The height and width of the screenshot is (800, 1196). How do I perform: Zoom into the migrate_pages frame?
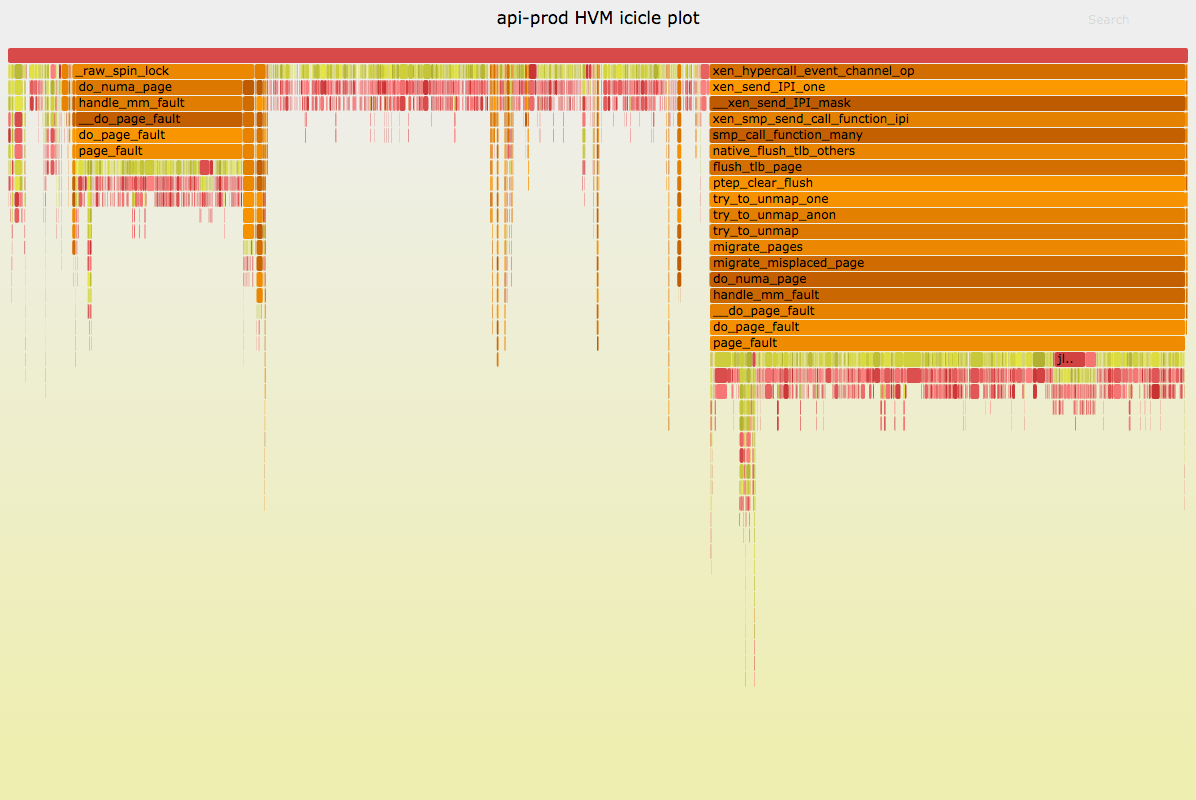point(947,247)
